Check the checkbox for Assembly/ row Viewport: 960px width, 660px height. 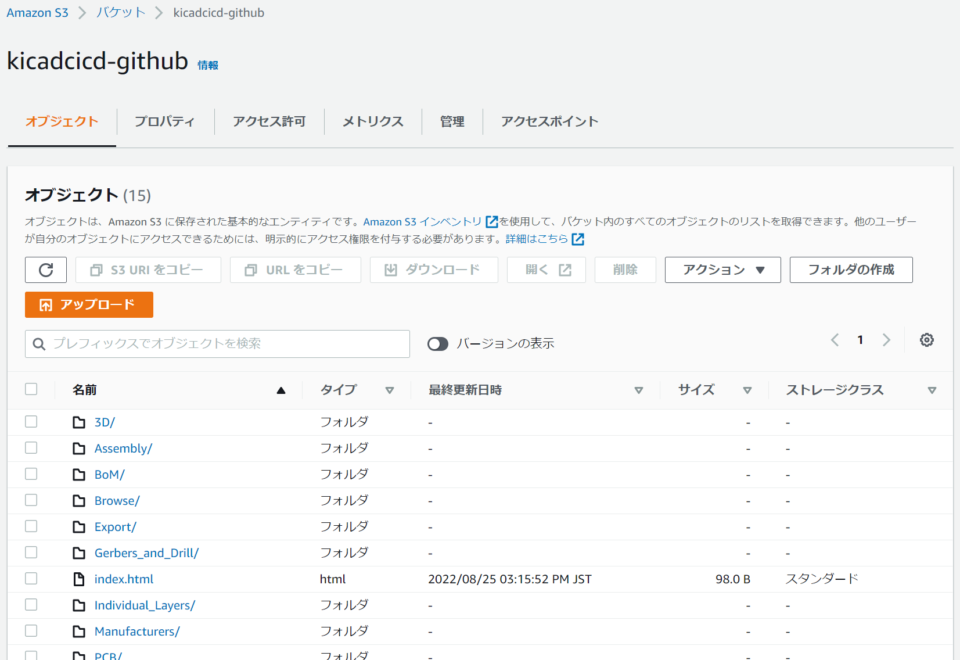[x=31, y=448]
